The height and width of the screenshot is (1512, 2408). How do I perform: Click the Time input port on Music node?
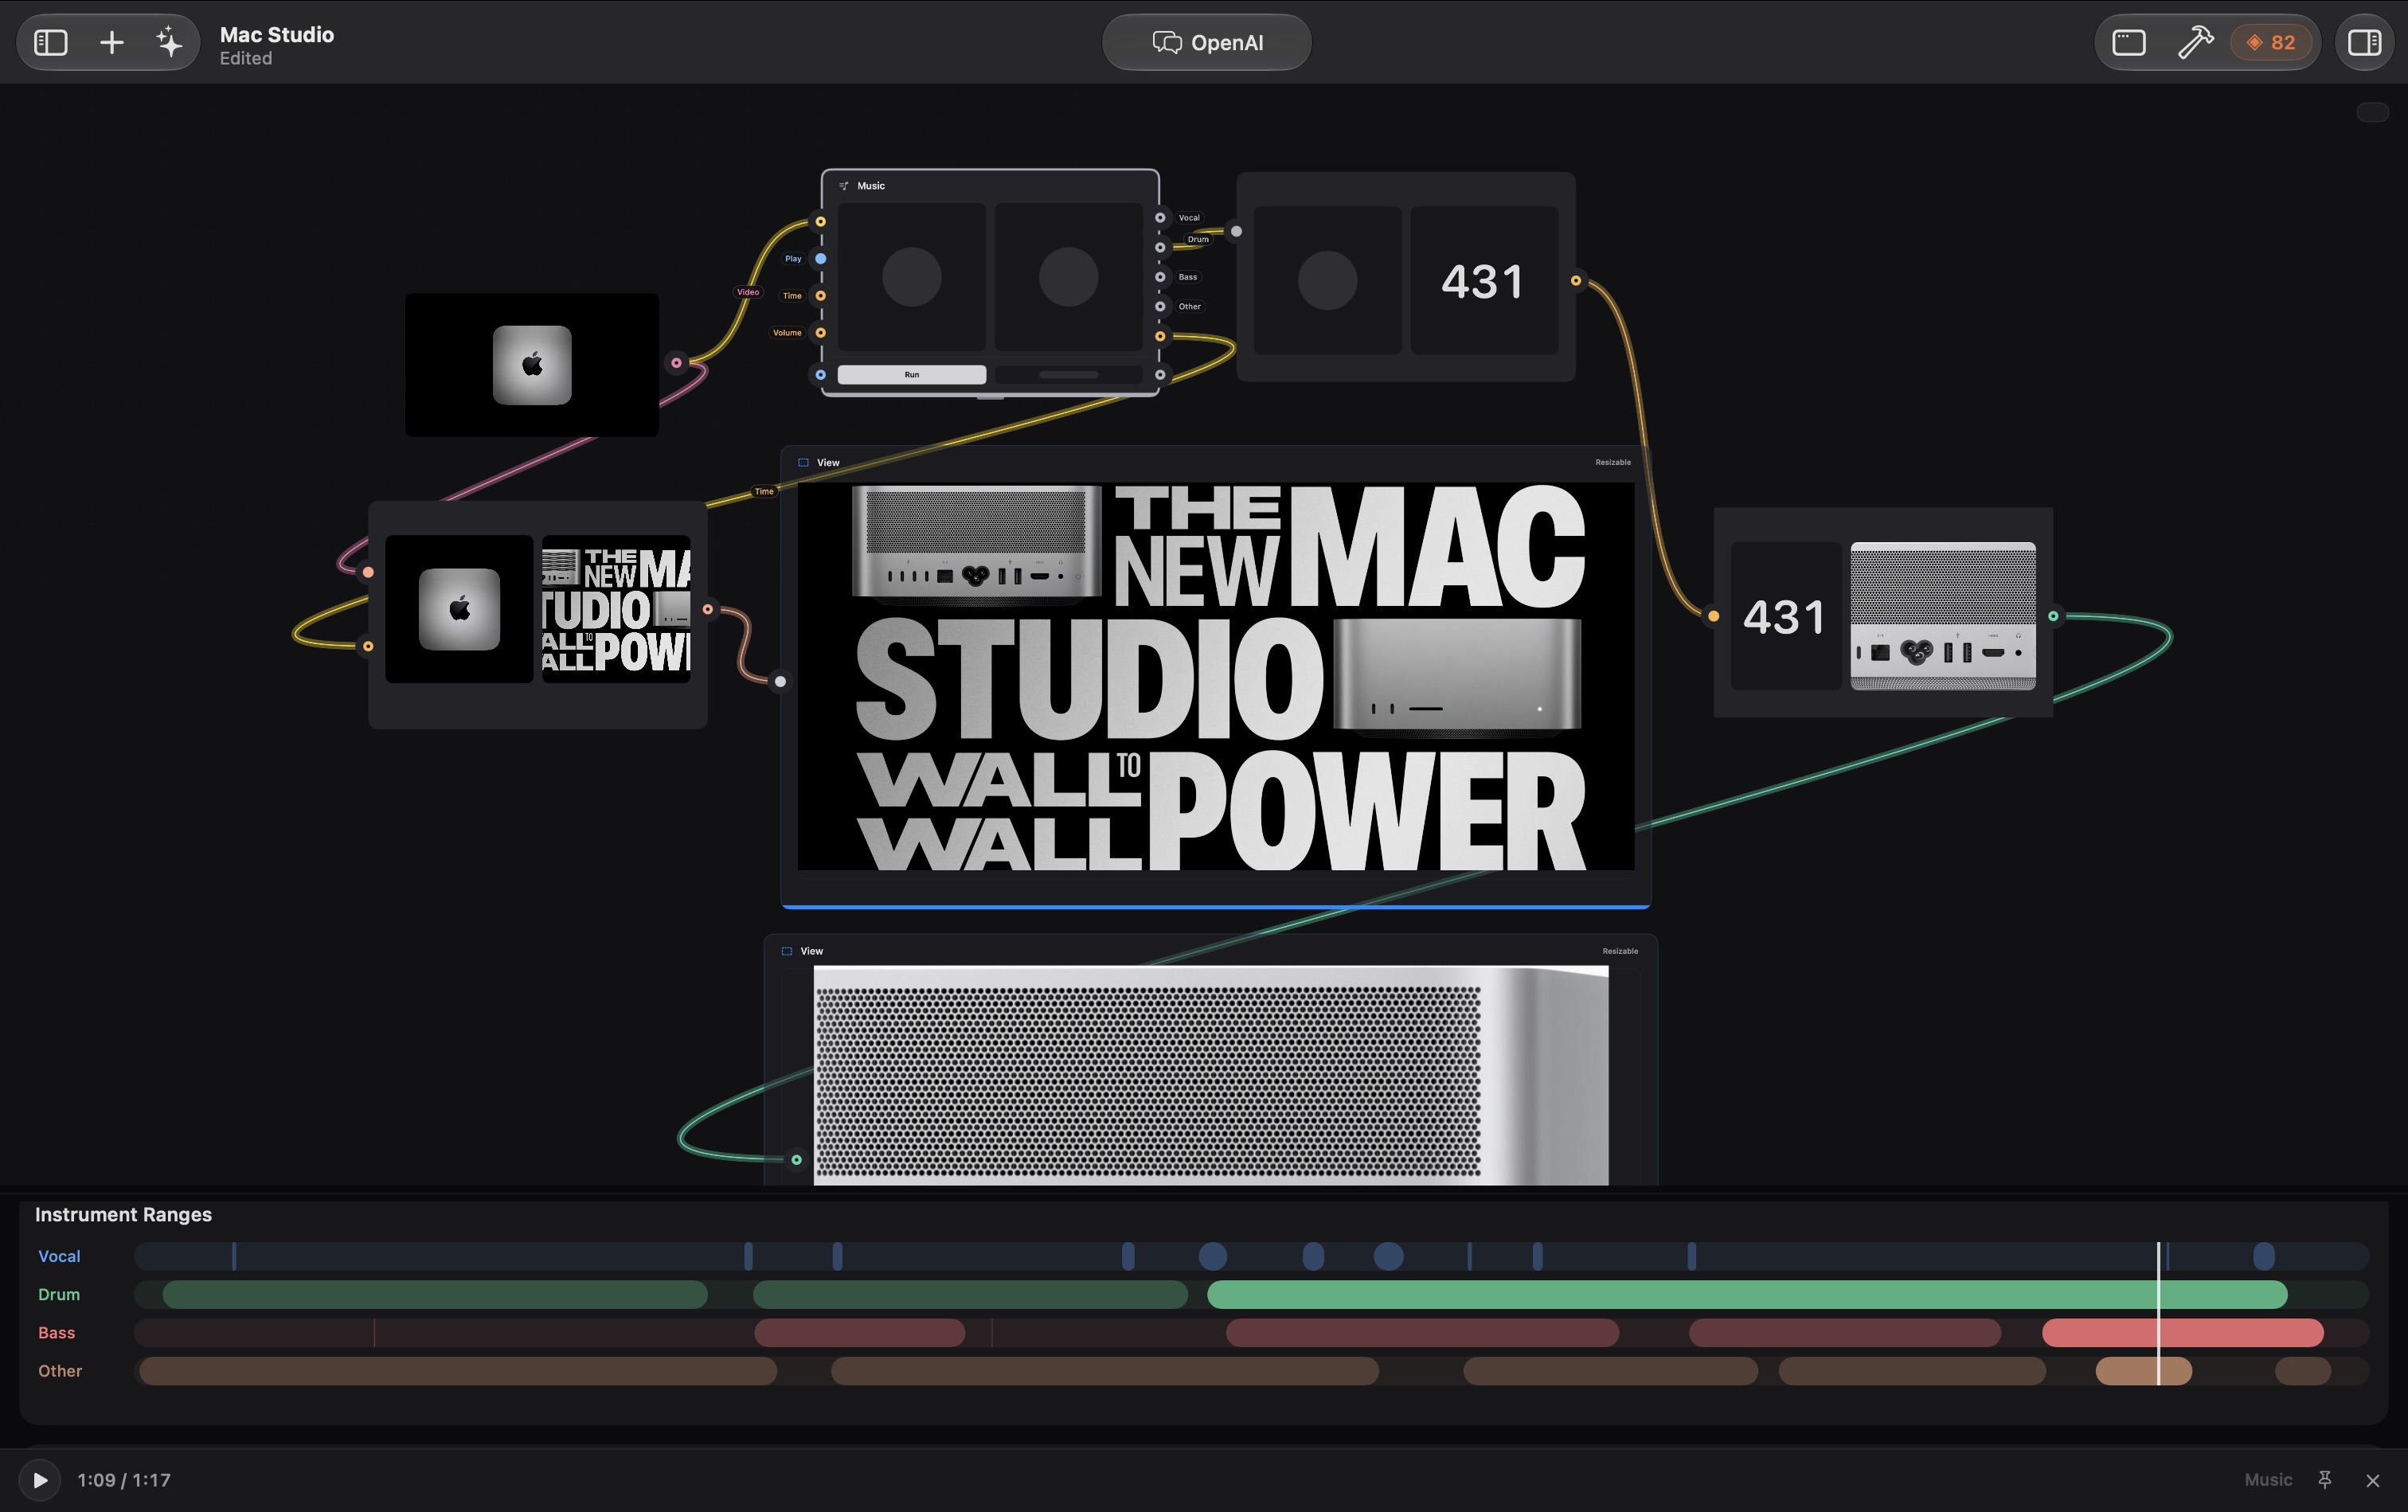coord(820,296)
